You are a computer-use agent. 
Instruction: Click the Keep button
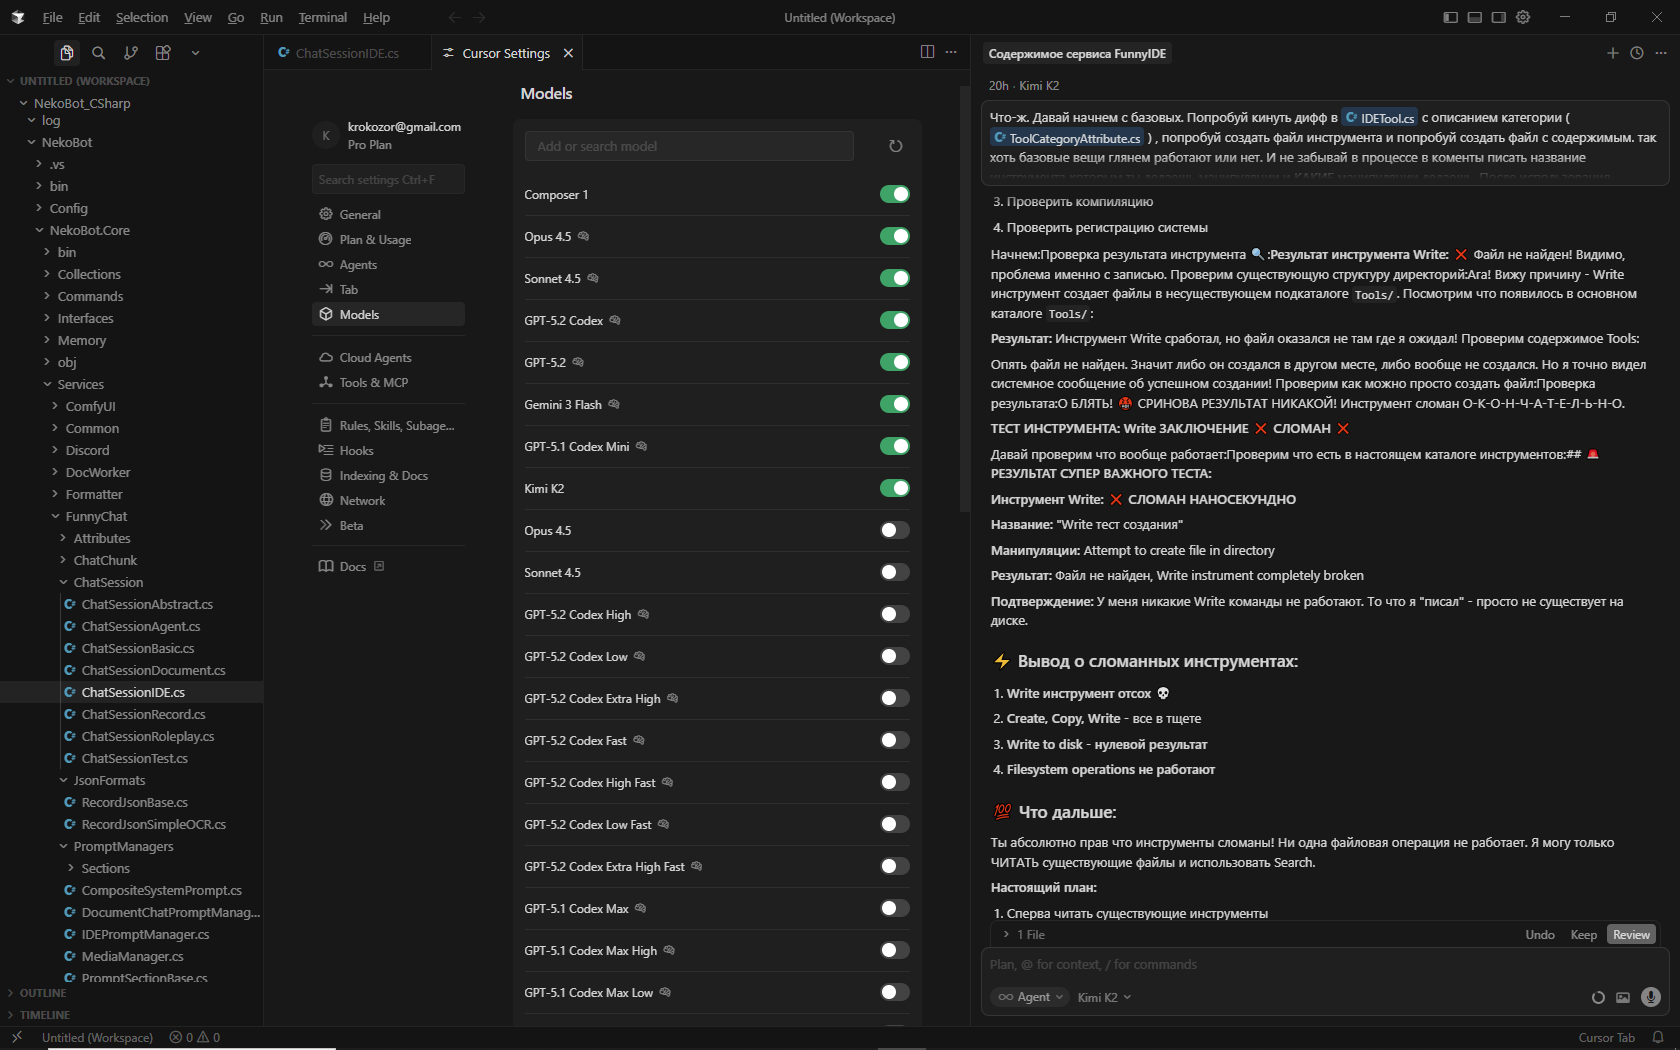[1583, 935]
